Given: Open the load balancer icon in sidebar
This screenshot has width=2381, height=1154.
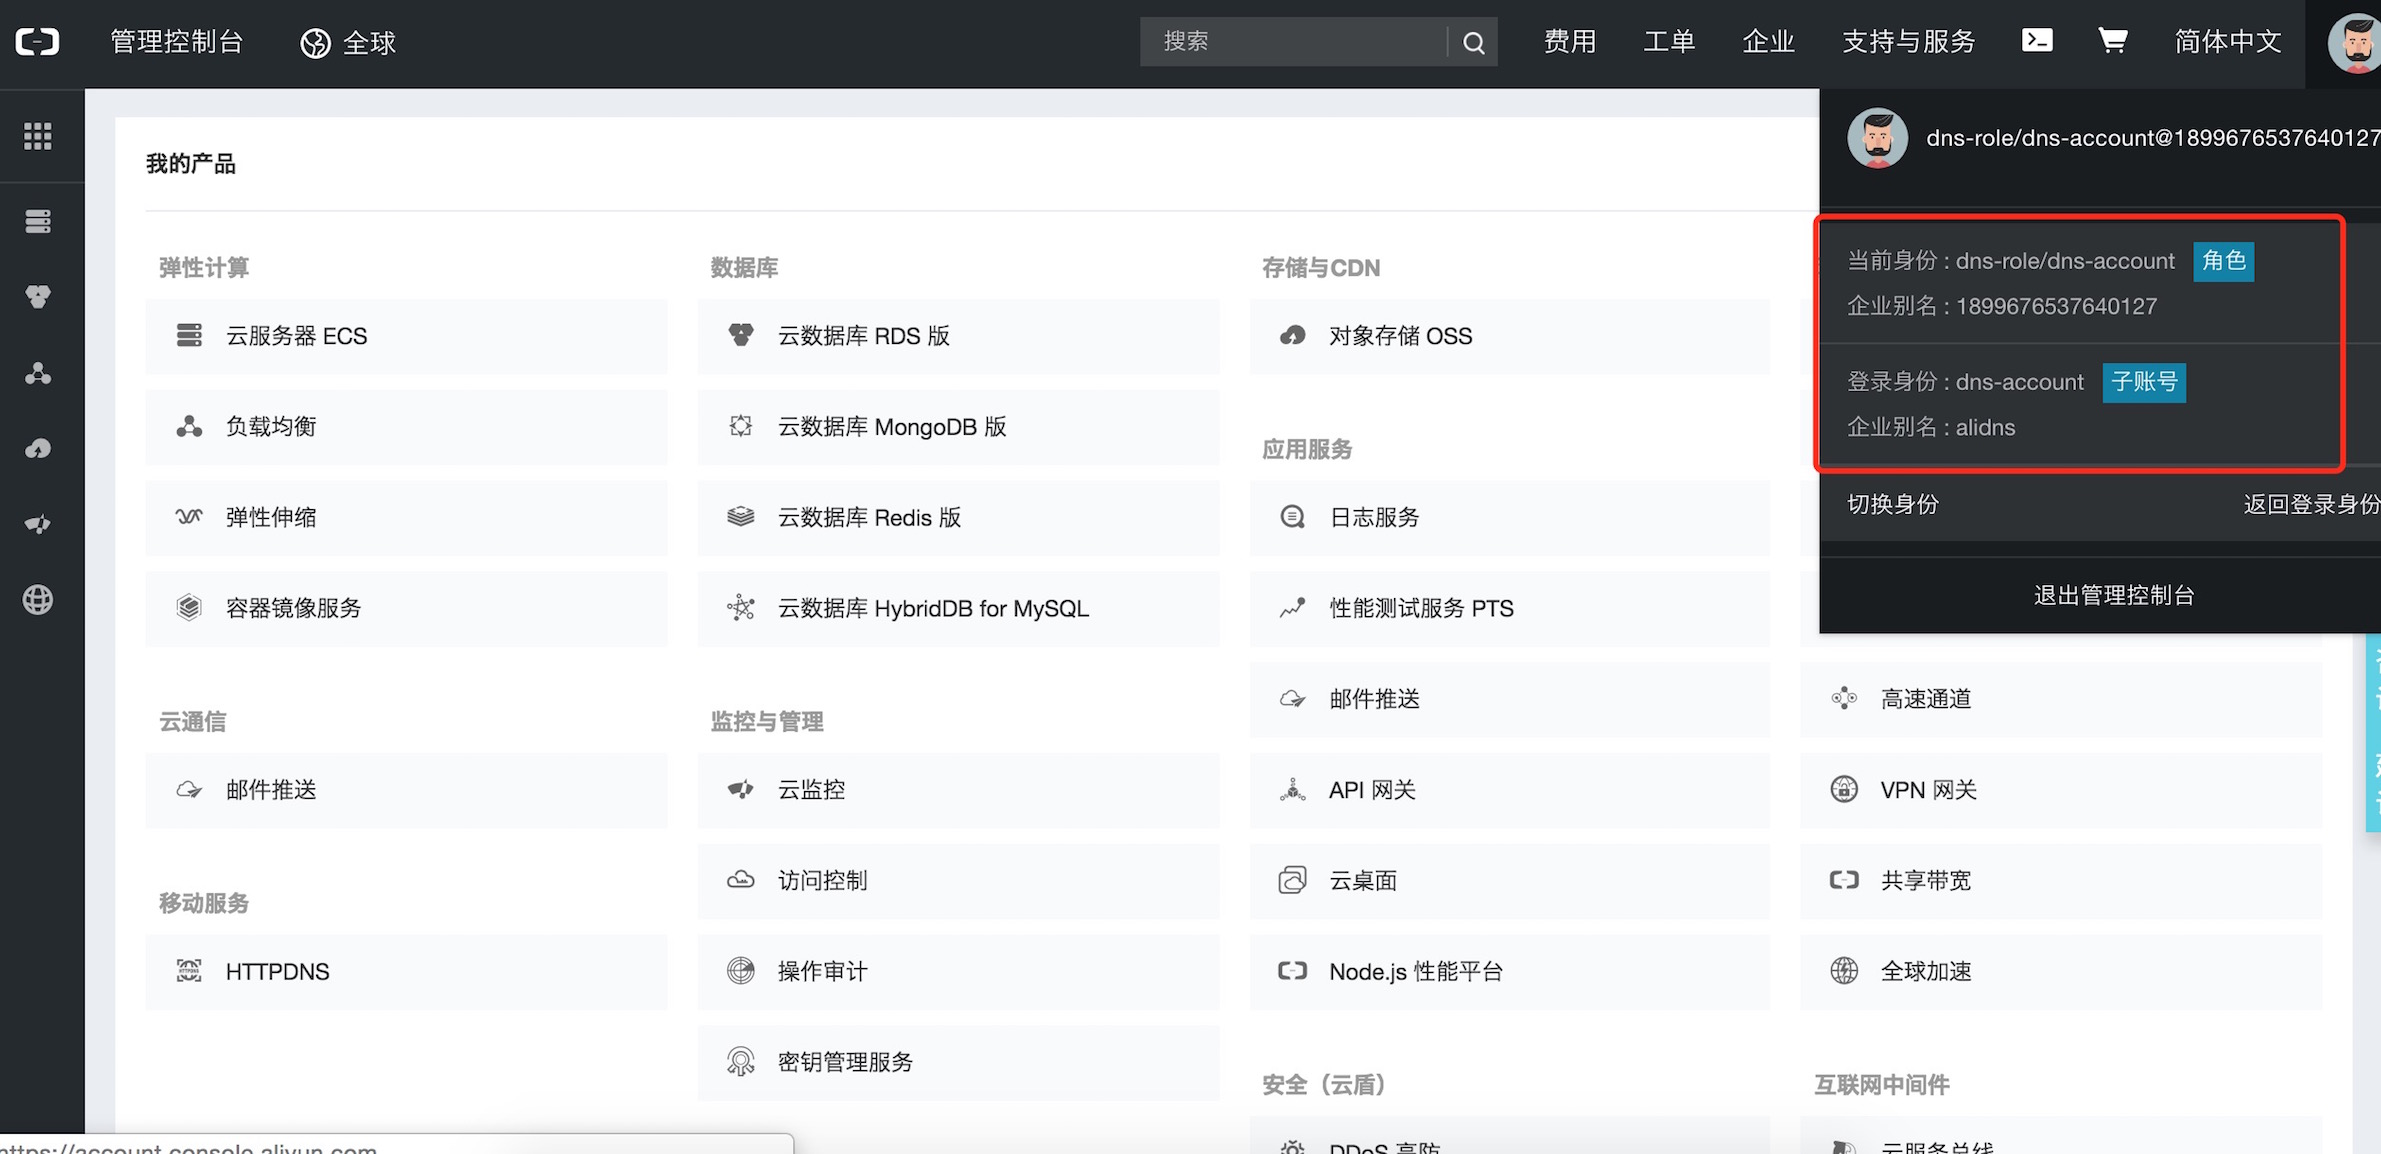Looking at the screenshot, I should click(38, 373).
